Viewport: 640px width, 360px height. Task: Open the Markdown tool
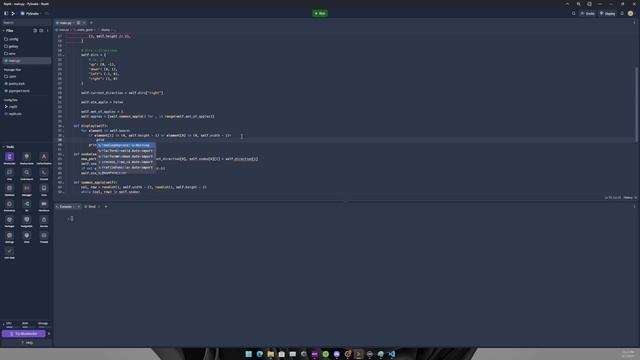pos(44,206)
